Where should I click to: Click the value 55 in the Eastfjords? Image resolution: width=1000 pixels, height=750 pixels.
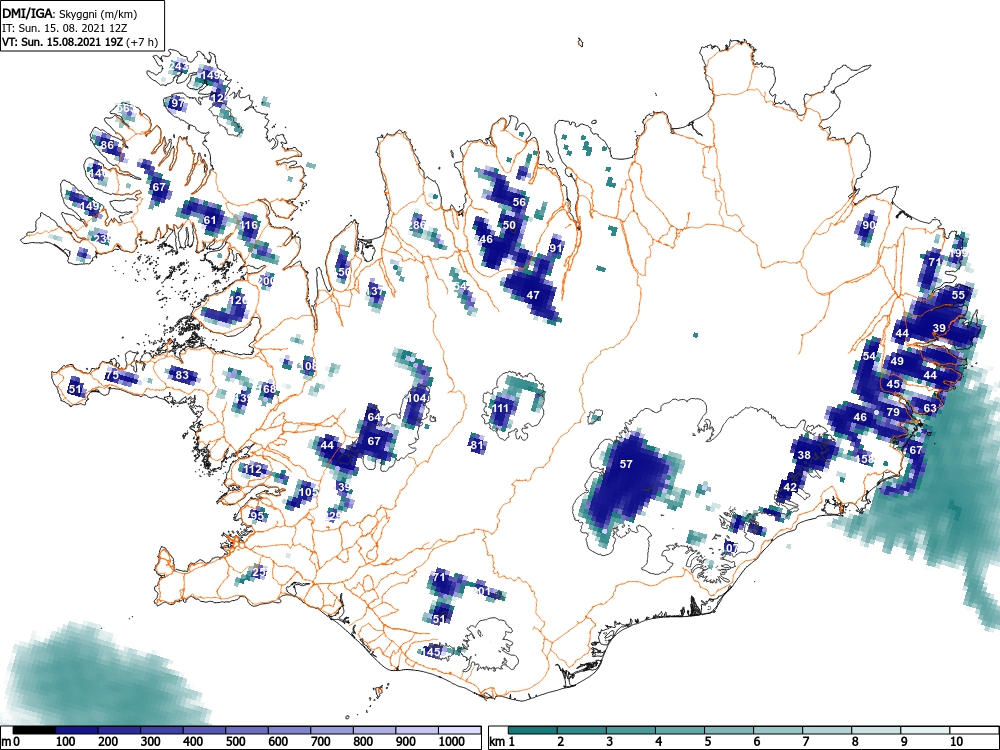pos(959,295)
